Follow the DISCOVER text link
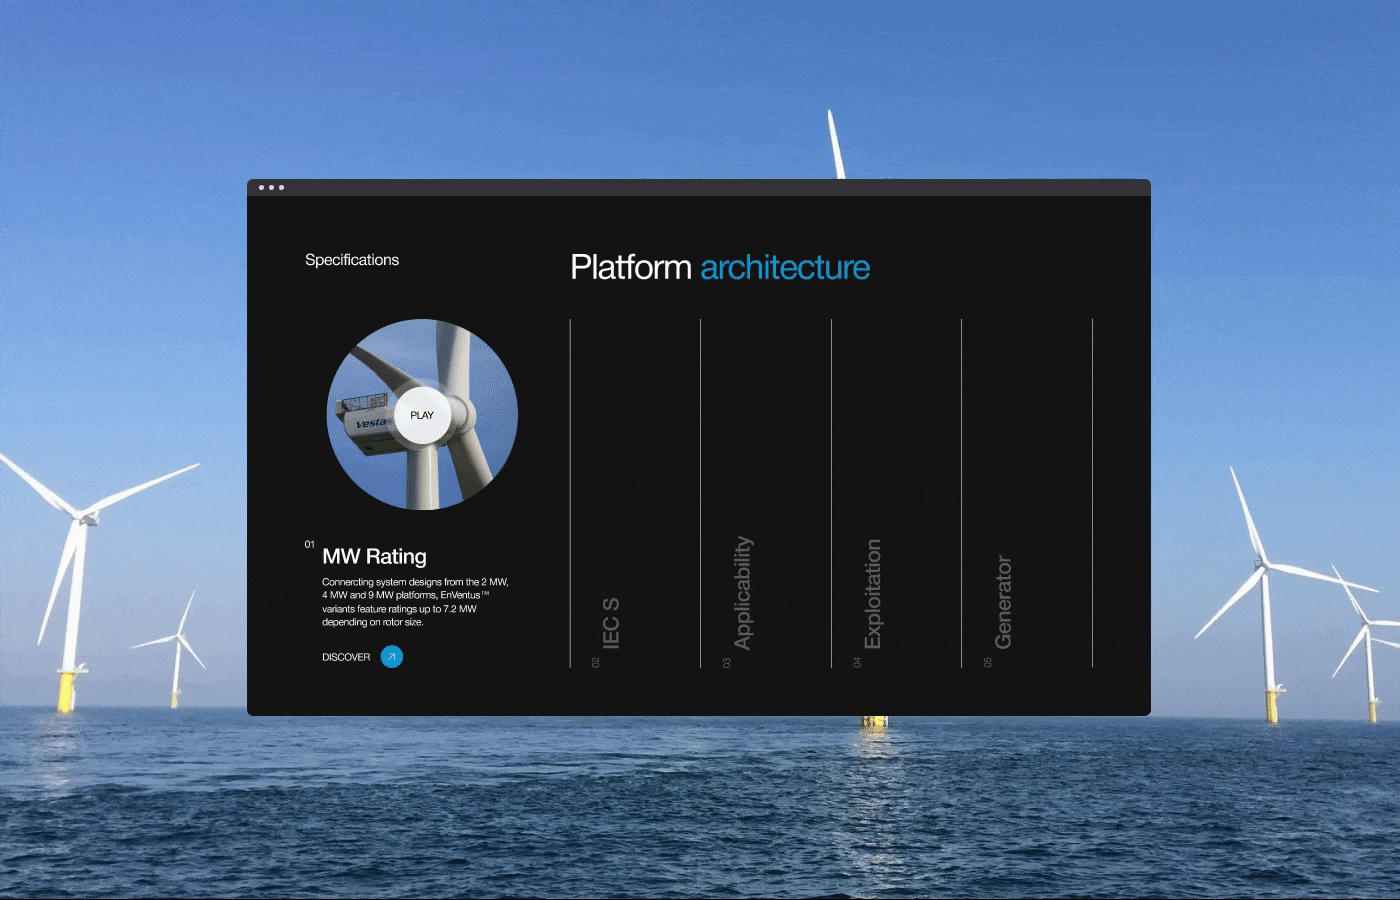The image size is (1400, 900). pos(346,657)
